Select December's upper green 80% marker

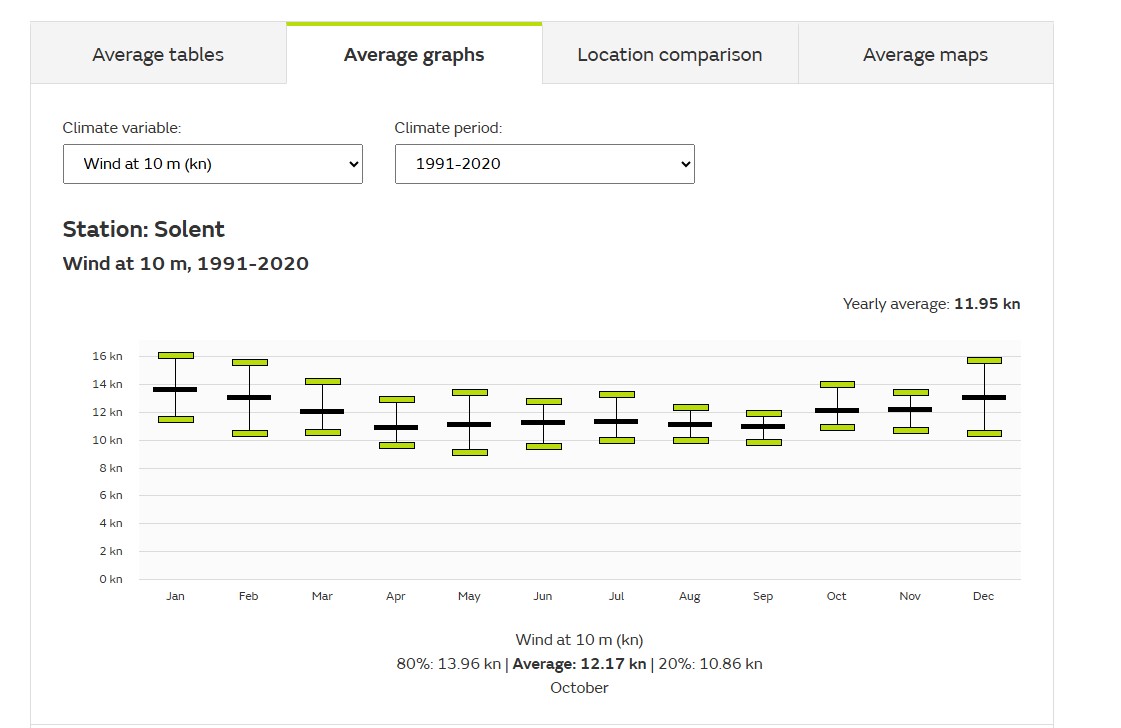click(x=984, y=360)
